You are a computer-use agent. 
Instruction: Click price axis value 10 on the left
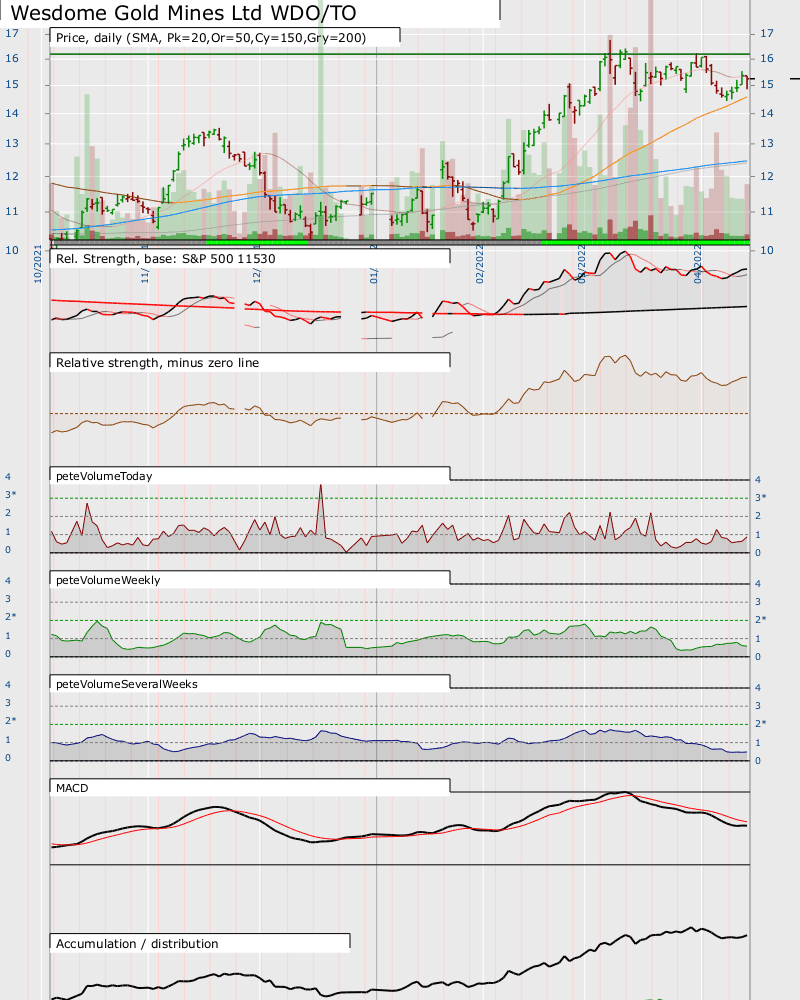(x=12, y=250)
